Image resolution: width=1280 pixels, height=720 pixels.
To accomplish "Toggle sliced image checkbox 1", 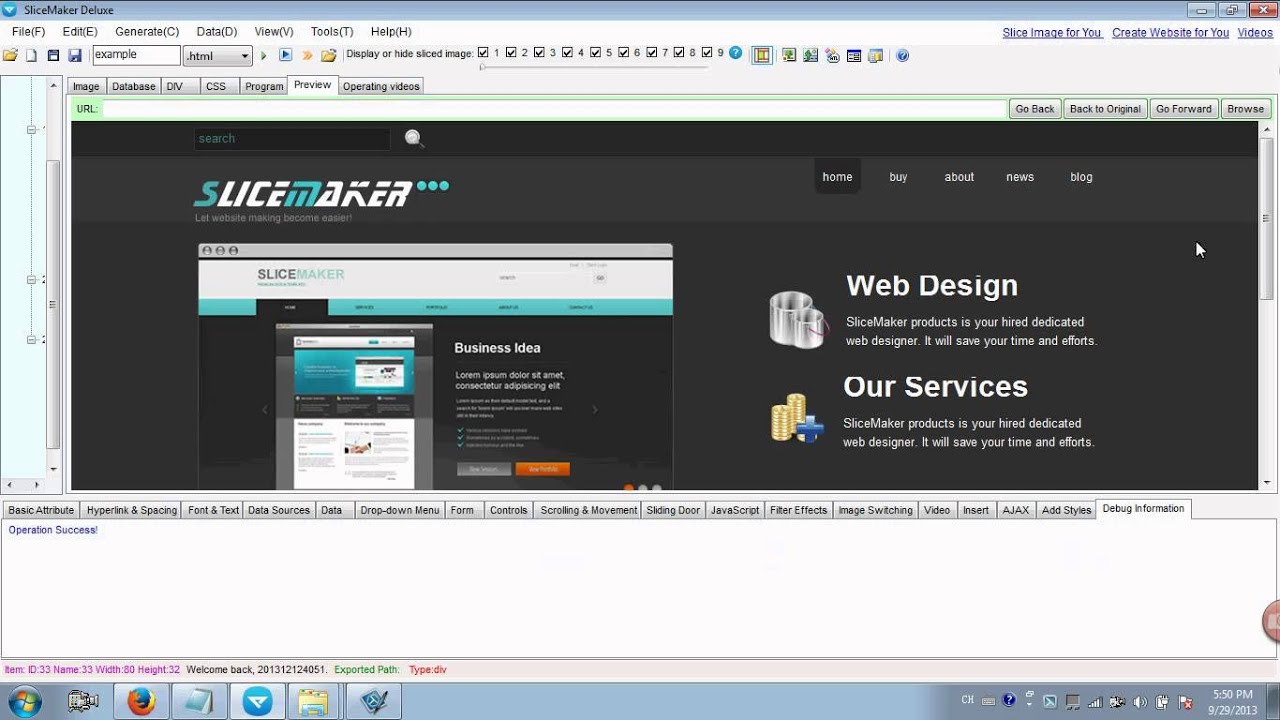I will click(x=483, y=53).
